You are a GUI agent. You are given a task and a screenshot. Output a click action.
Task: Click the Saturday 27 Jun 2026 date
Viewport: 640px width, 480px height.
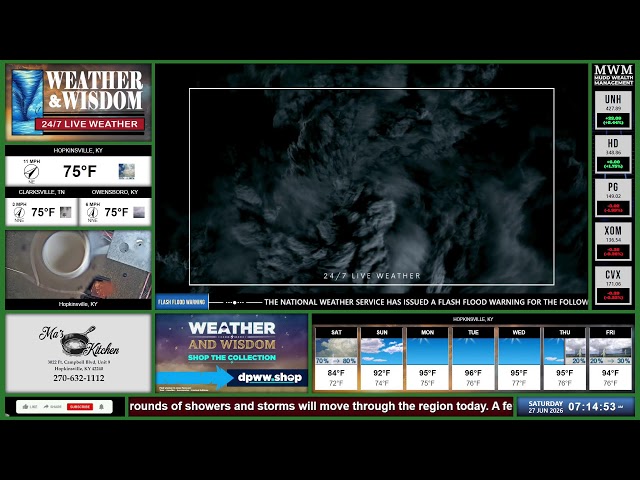point(546,407)
